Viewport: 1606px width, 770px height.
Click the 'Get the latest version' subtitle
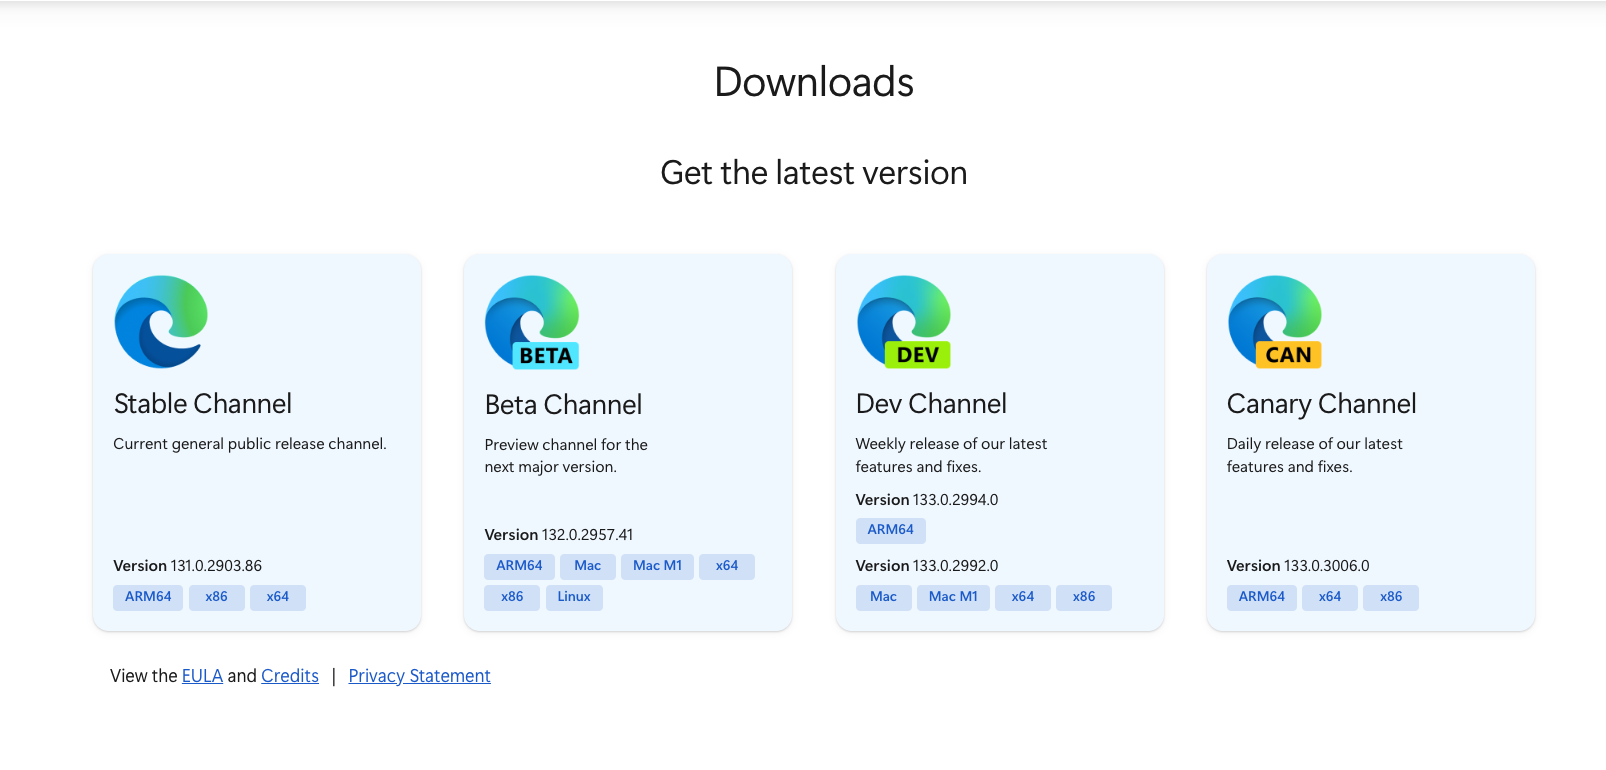tap(814, 173)
